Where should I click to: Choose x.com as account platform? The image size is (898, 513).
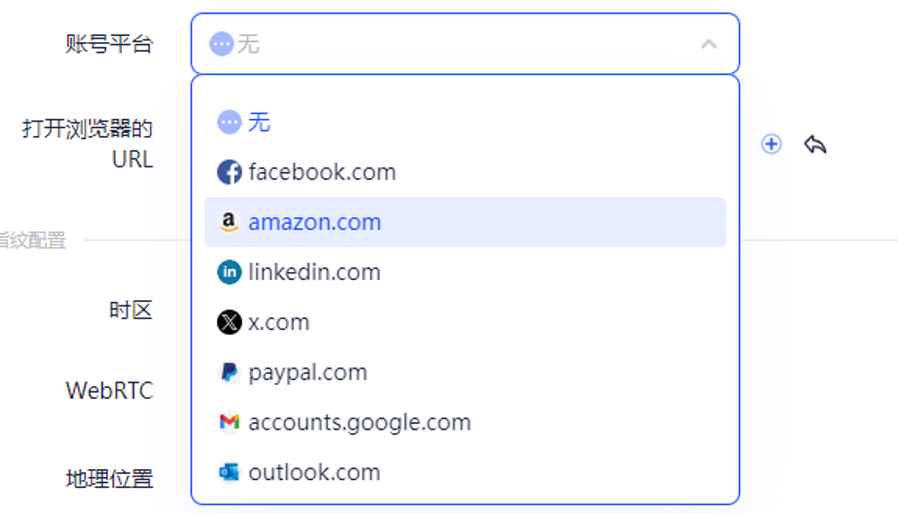pos(465,322)
